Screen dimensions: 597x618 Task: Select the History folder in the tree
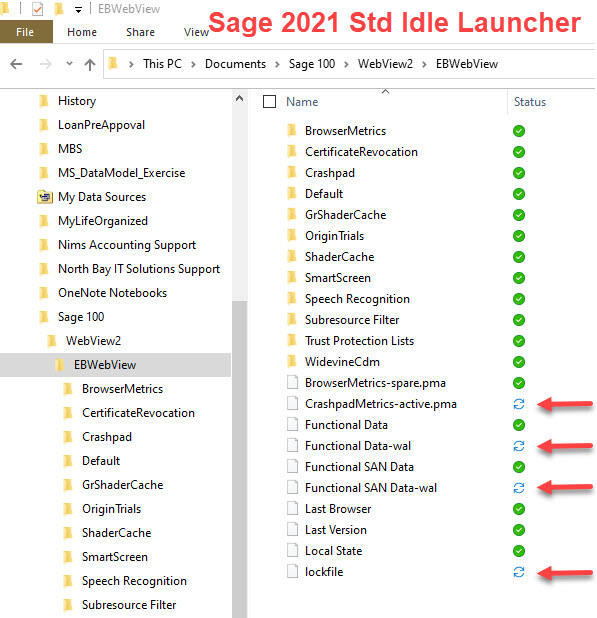77,101
